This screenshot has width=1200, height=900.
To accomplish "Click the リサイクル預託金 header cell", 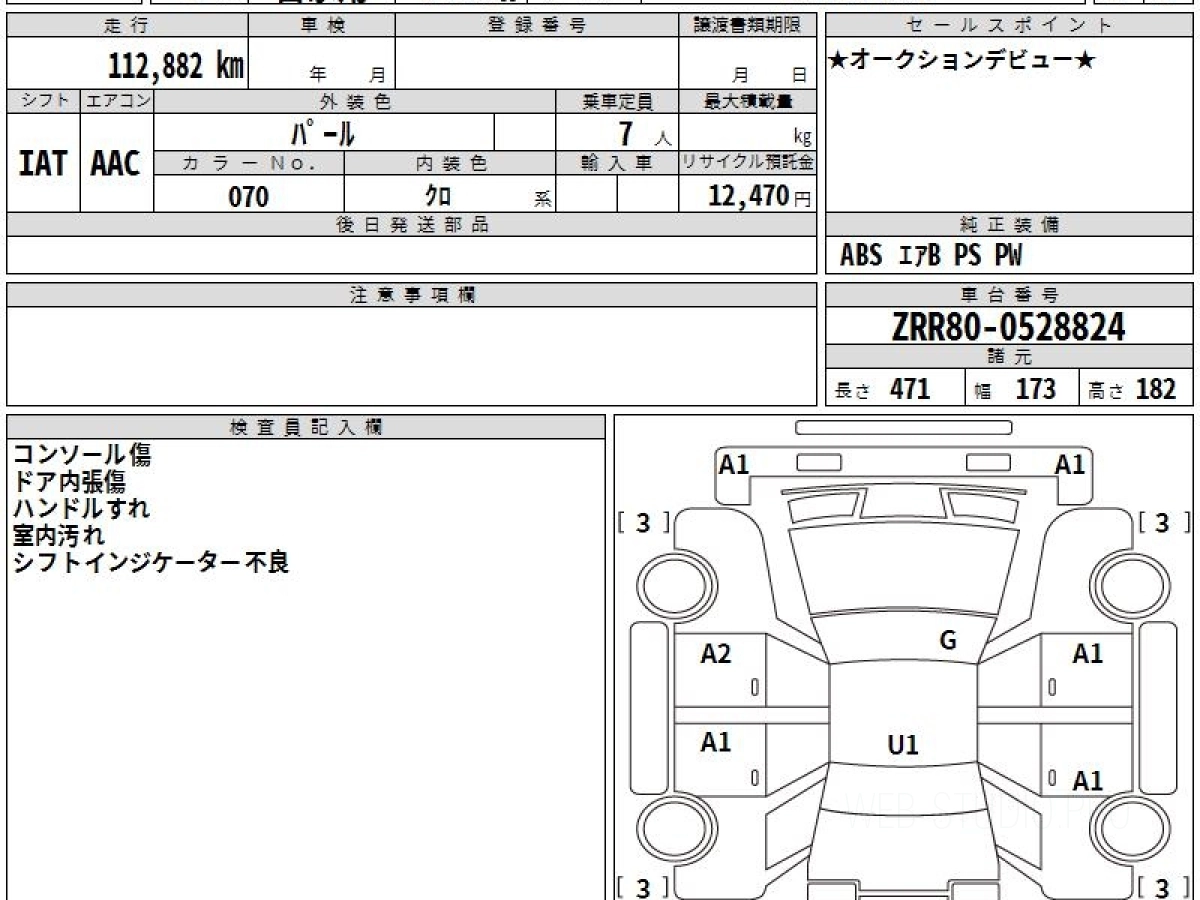I will click(x=747, y=163).
